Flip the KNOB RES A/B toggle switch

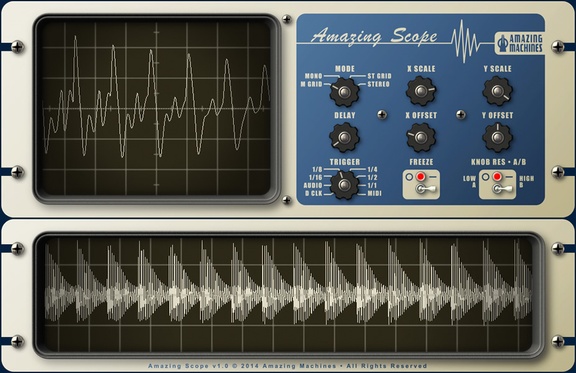point(501,189)
